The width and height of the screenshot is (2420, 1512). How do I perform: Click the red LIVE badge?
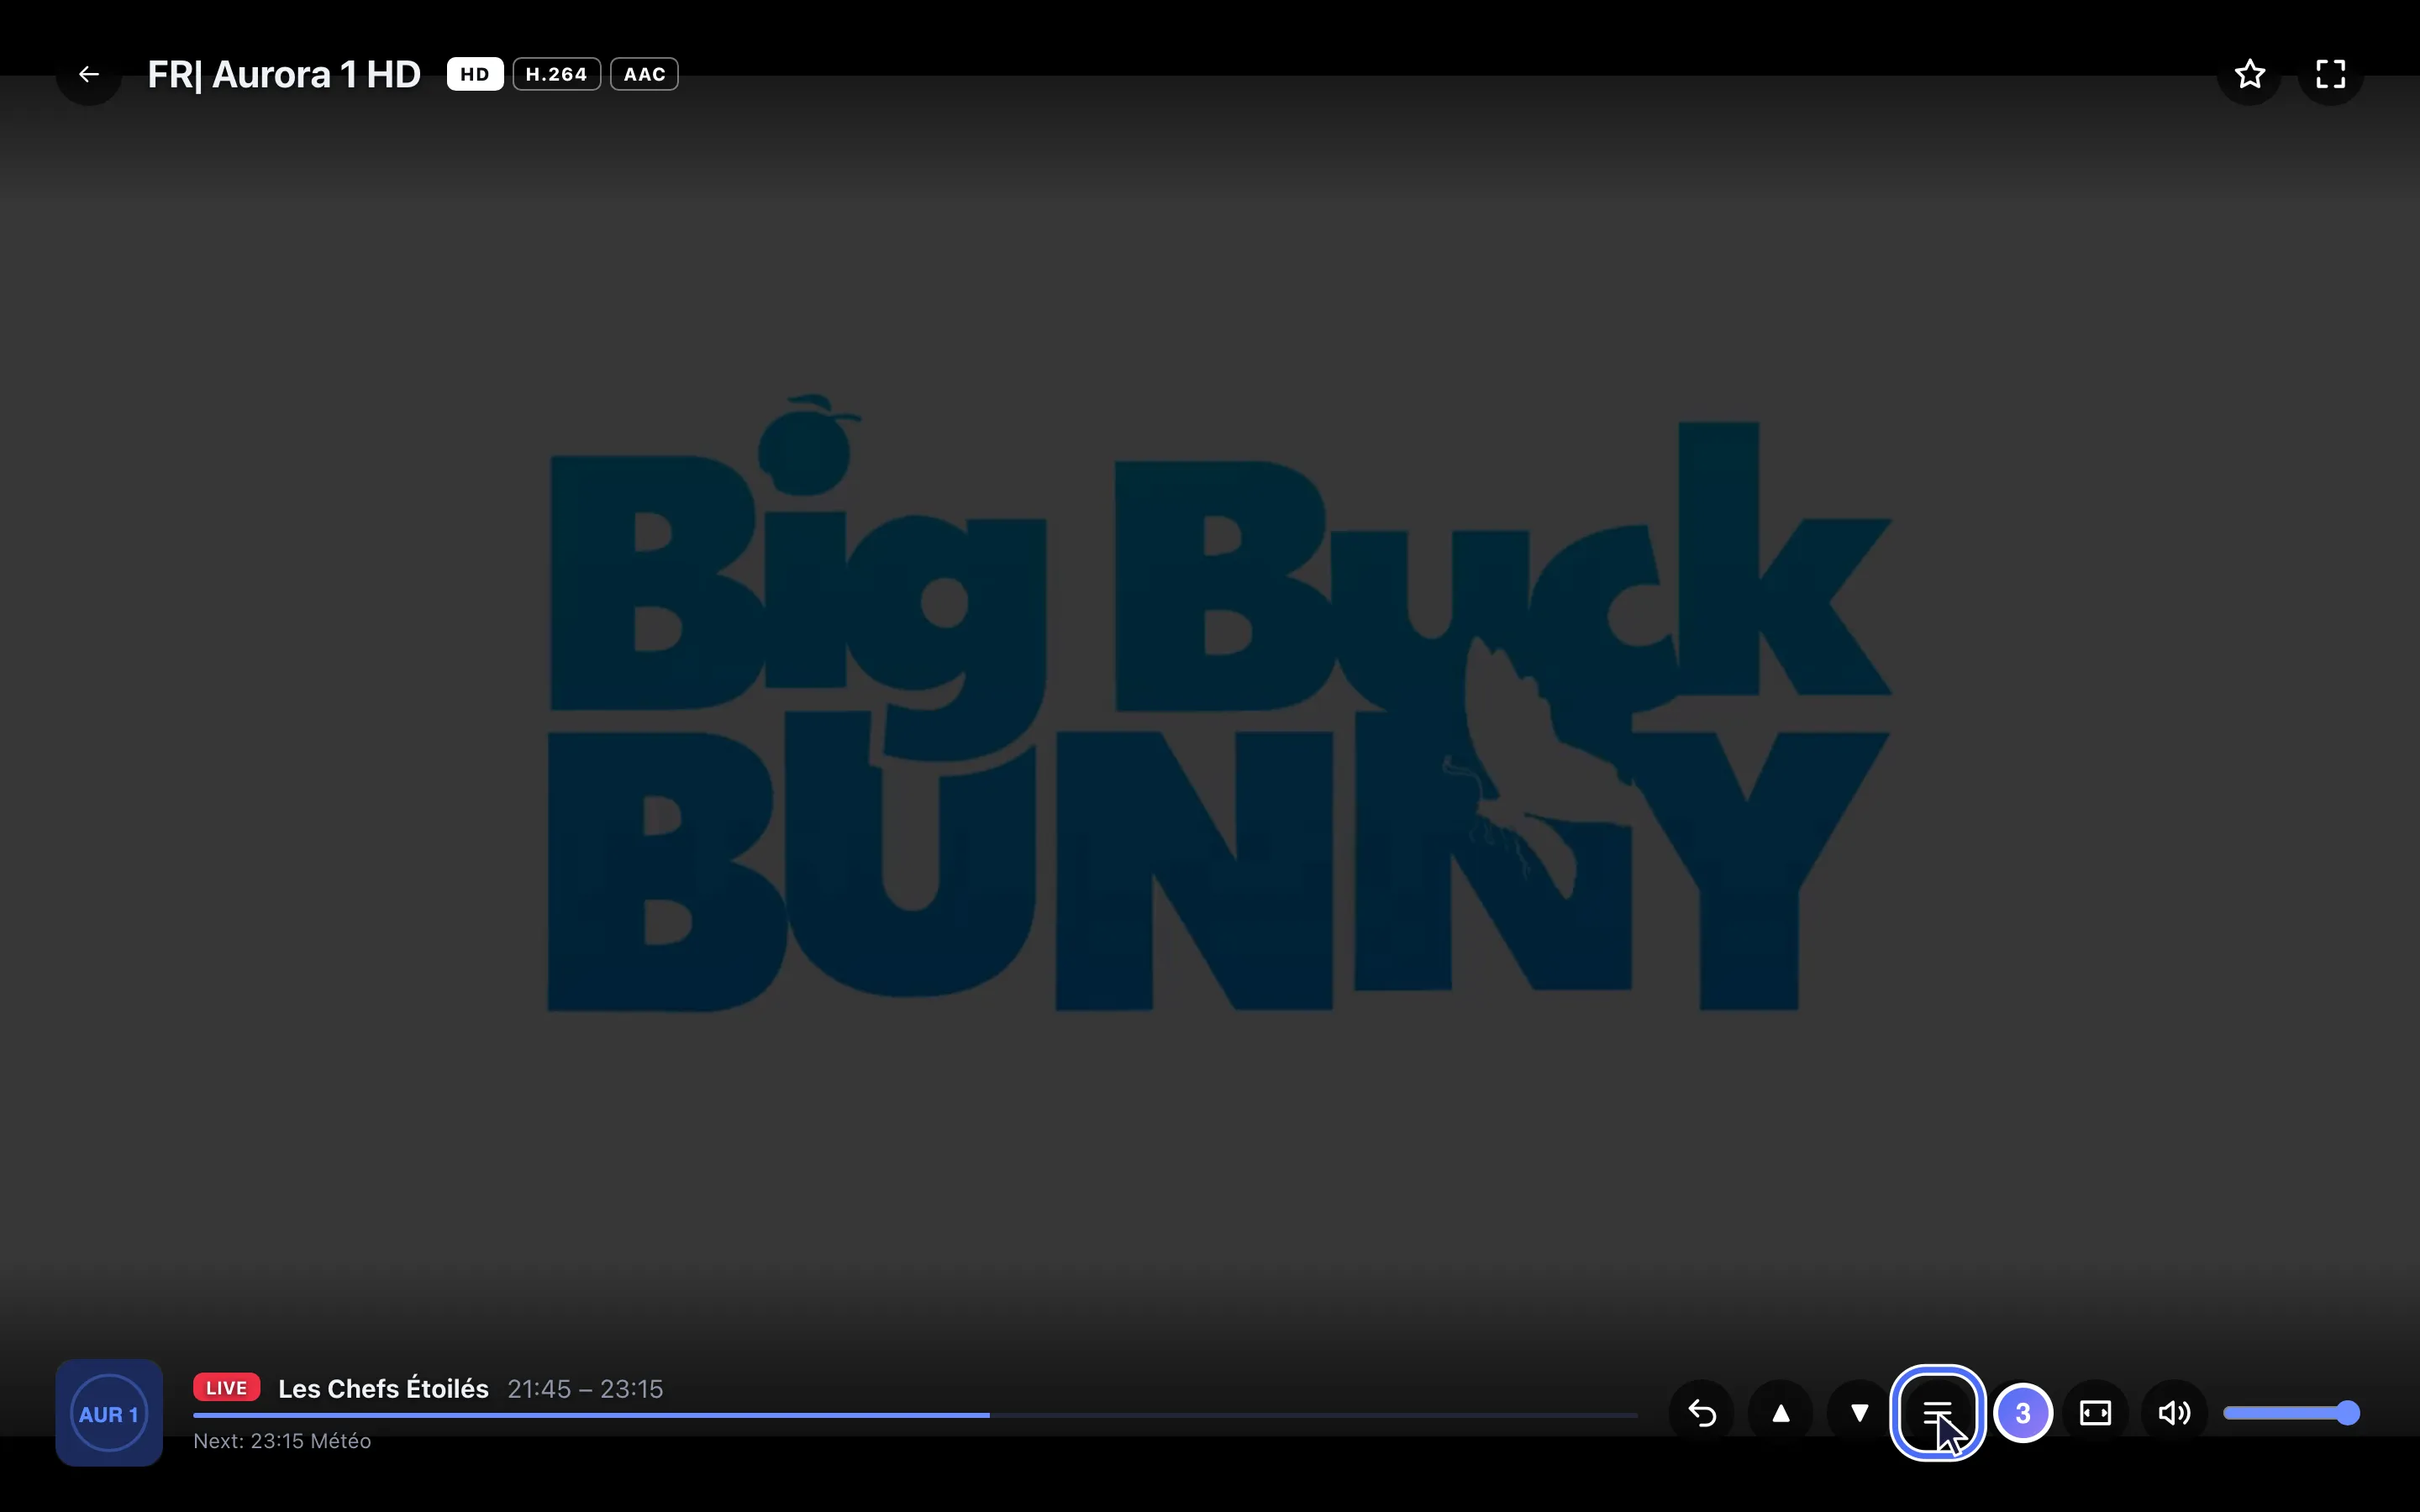click(x=226, y=1388)
